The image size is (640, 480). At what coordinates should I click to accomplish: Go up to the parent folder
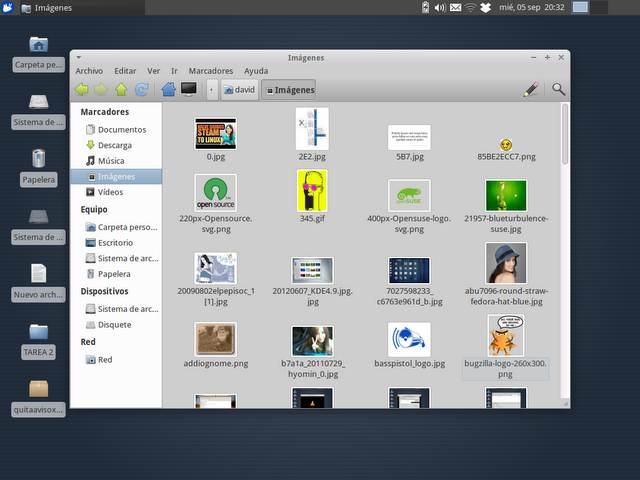click(x=121, y=89)
